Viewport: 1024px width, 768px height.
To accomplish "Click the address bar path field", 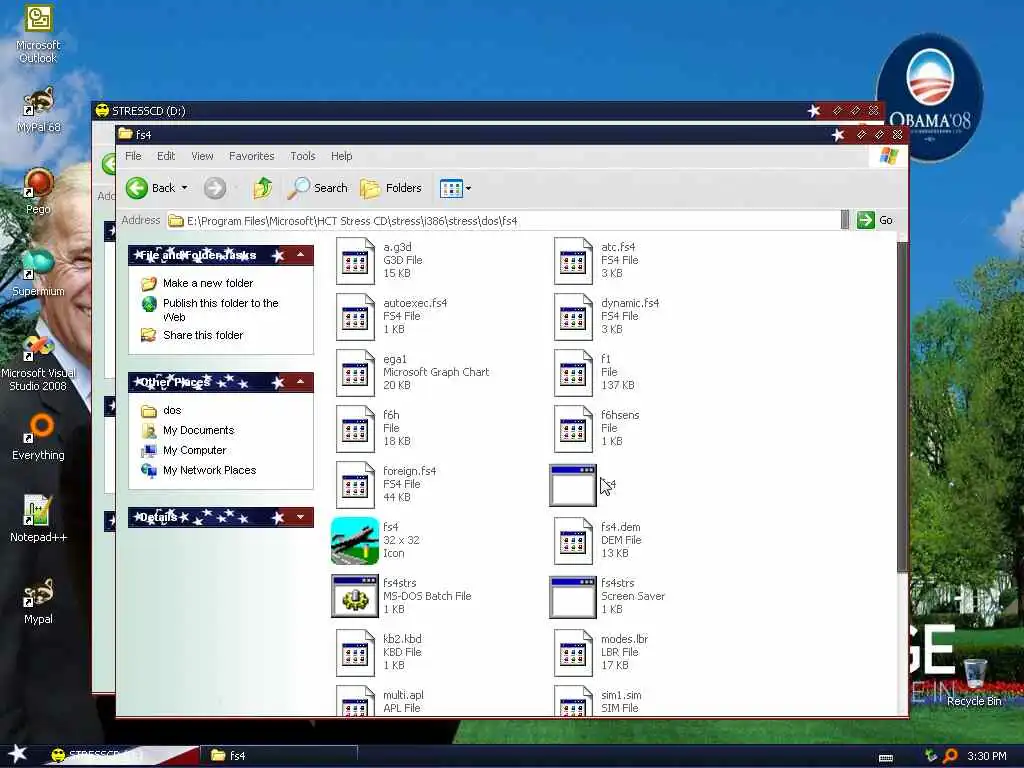I will [503, 221].
